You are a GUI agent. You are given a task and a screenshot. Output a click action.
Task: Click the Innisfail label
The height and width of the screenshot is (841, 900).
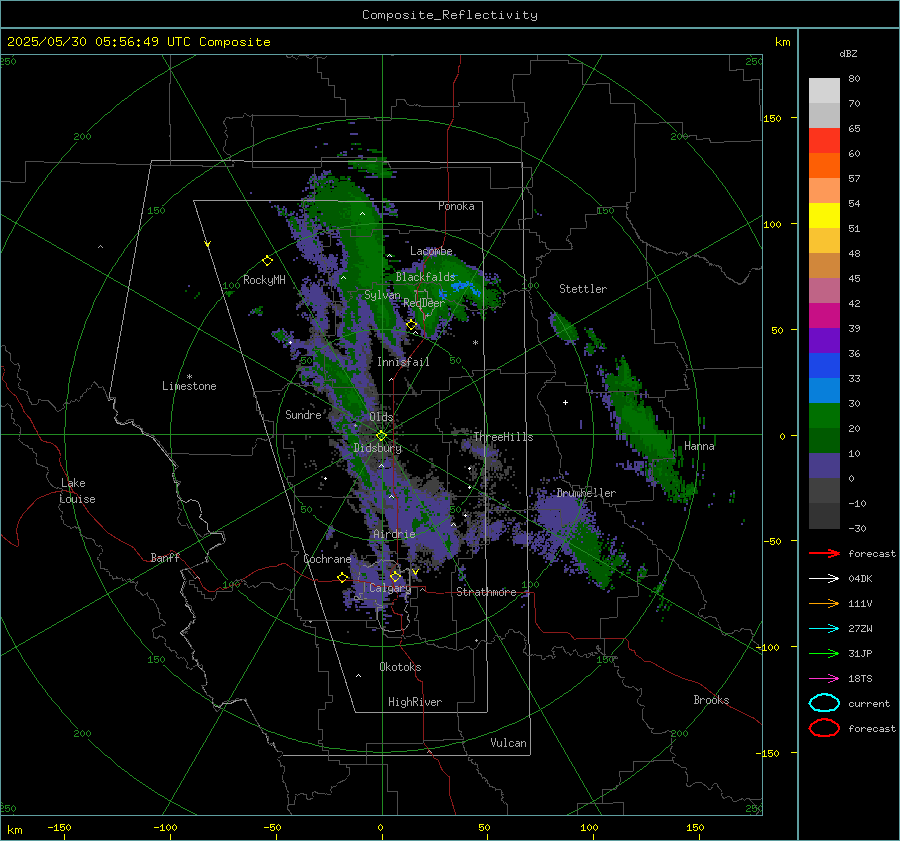pyautogui.click(x=403, y=362)
